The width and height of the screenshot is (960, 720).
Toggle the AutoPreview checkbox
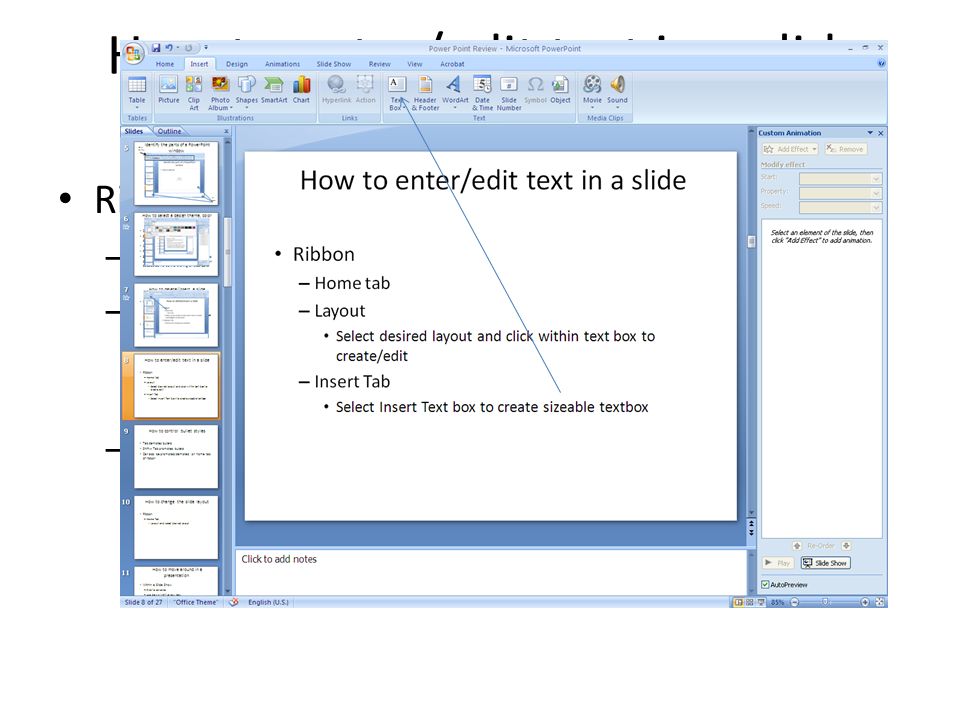[765, 585]
